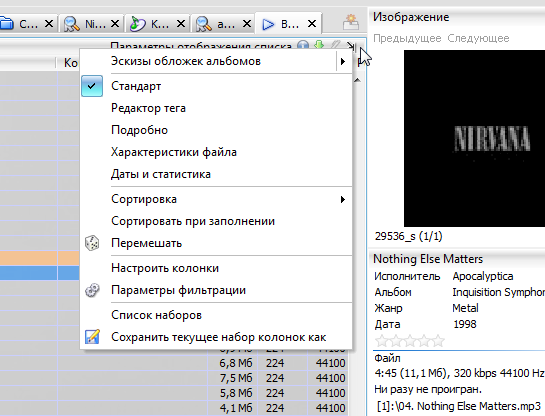Viewport: 545px width, 416px height.
Task: Switch to the Ni... tab
Action: click(x=91, y=24)
